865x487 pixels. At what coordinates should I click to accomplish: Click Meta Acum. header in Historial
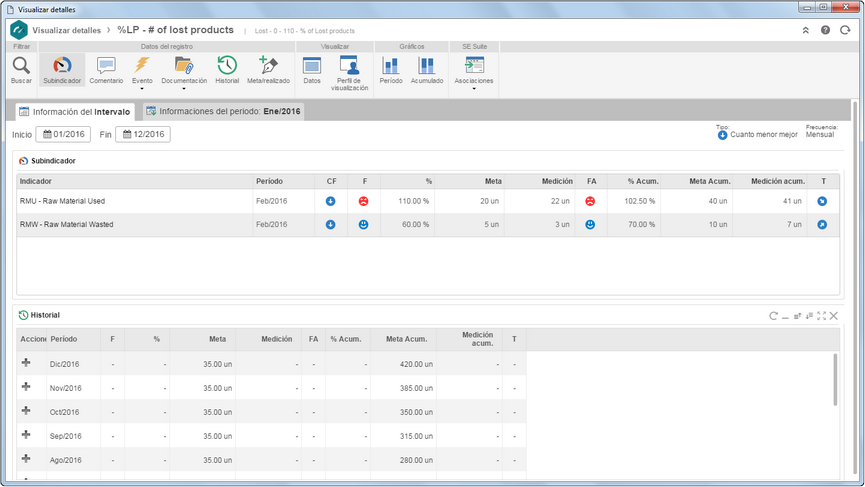[x=403, y=339]
